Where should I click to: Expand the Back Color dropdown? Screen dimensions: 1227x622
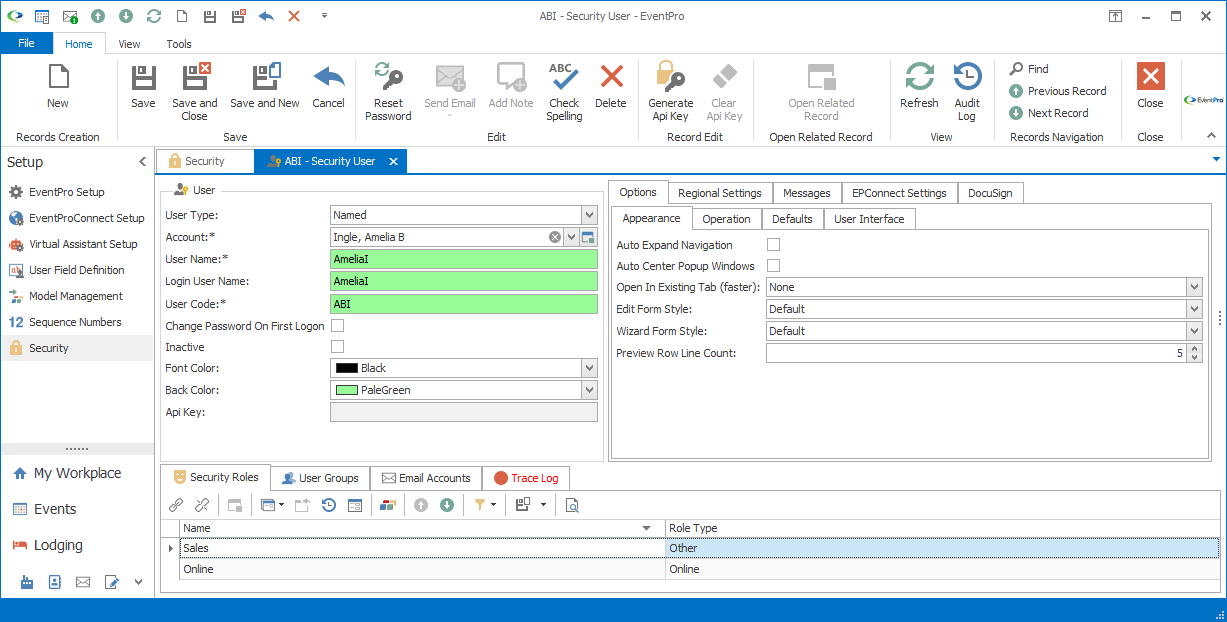(589, 390)
